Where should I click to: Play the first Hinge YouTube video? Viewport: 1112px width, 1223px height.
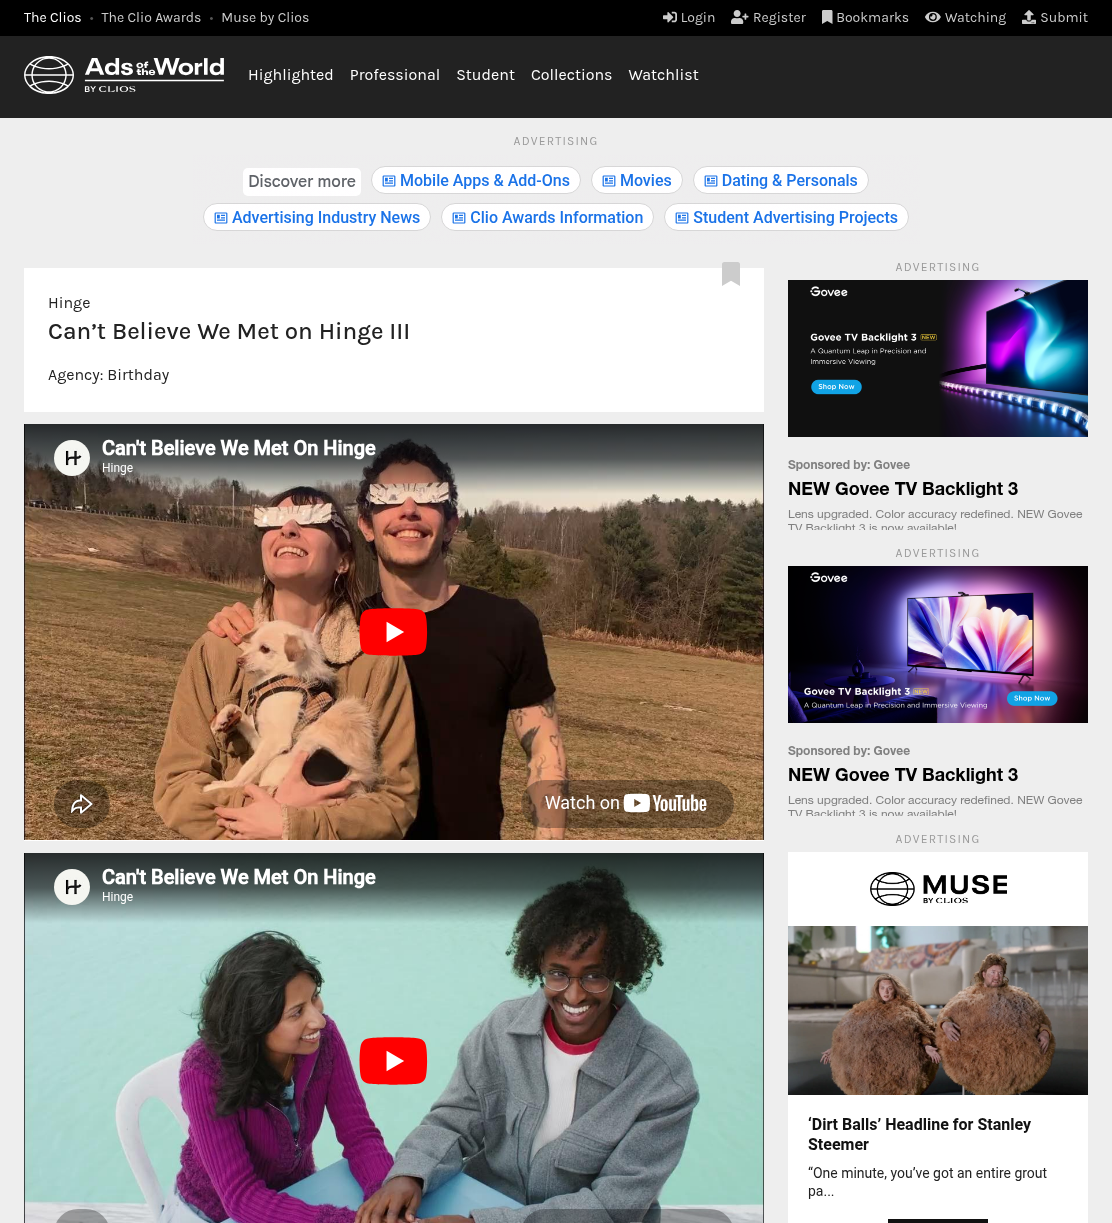[x=393, y=632]
